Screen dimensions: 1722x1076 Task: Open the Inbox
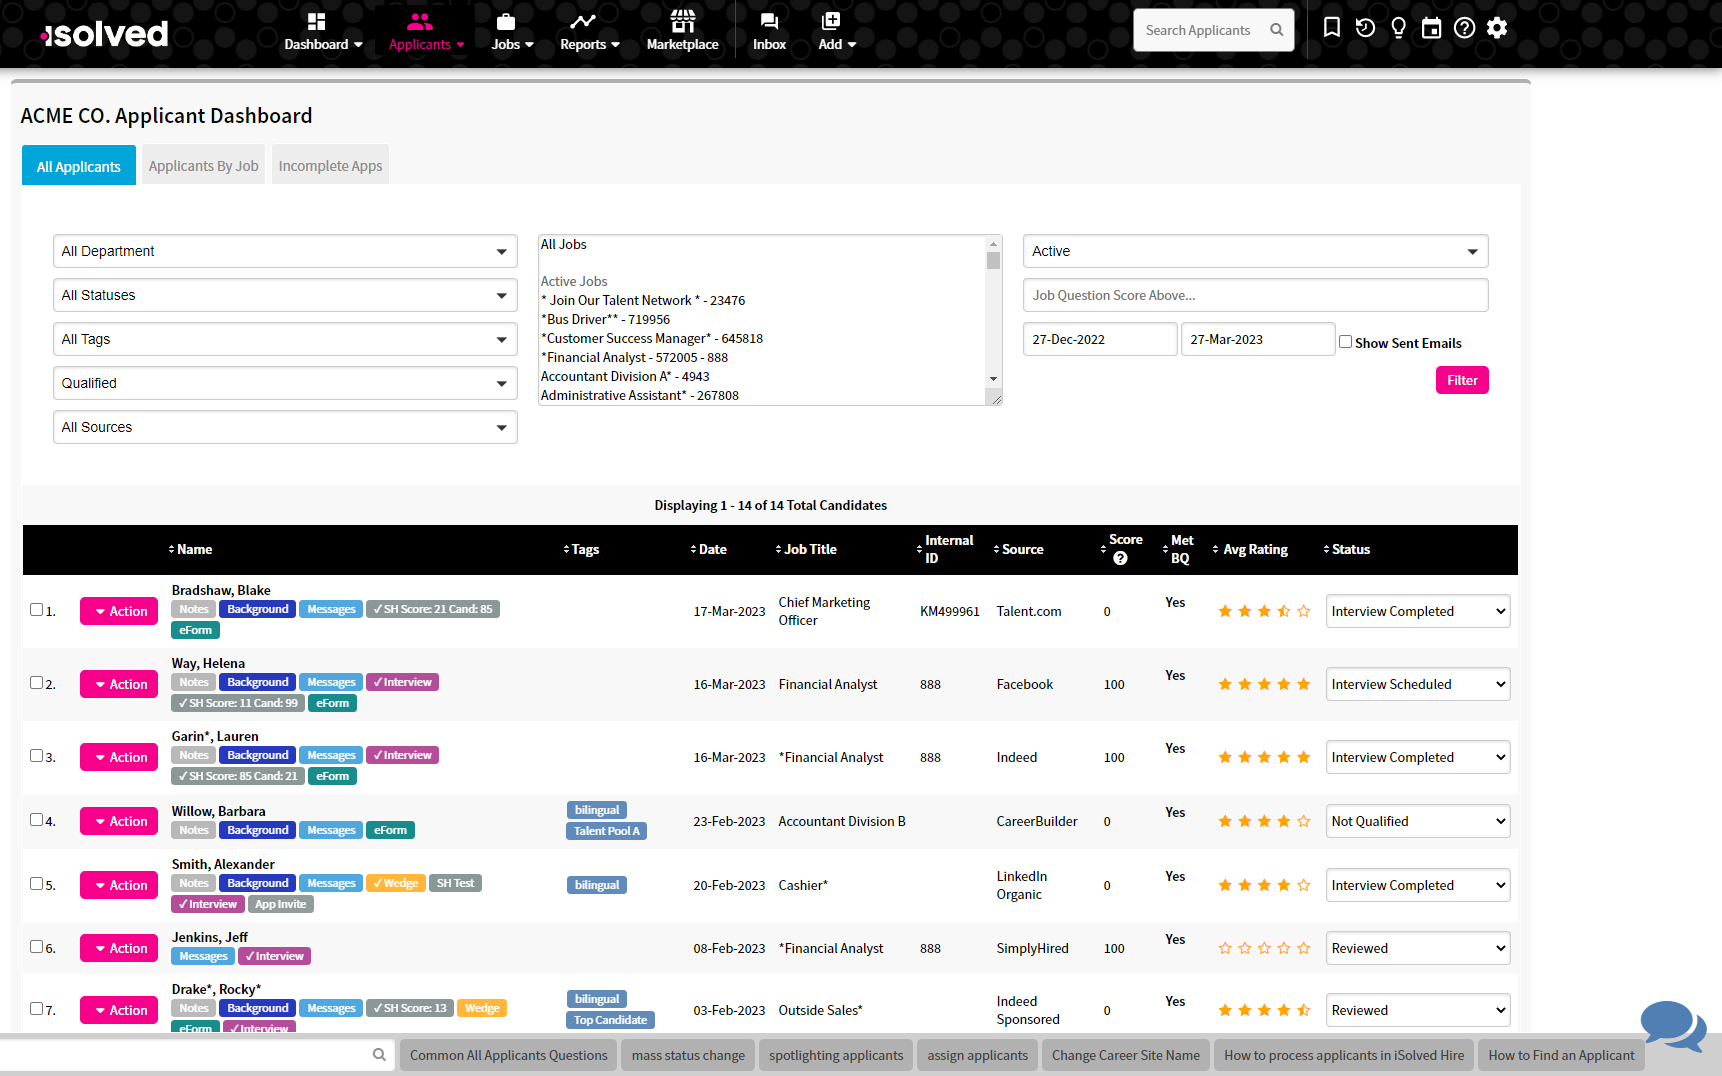pyautogui.click(x=769, y=32)
